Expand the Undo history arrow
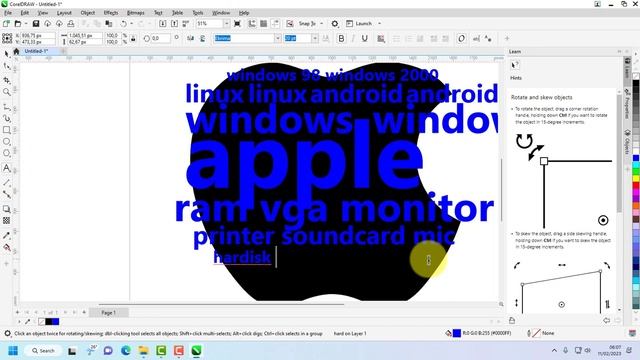 (x=131, y=24)
